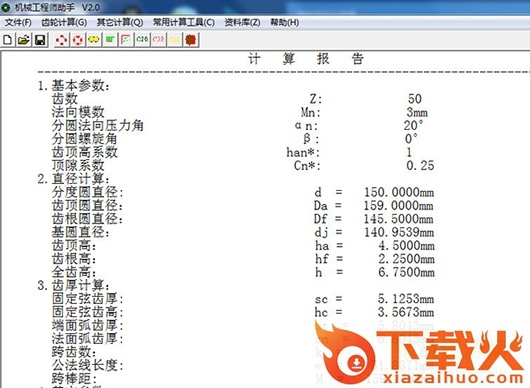Click the 基圆直径 label

click(x=80, y=232)
